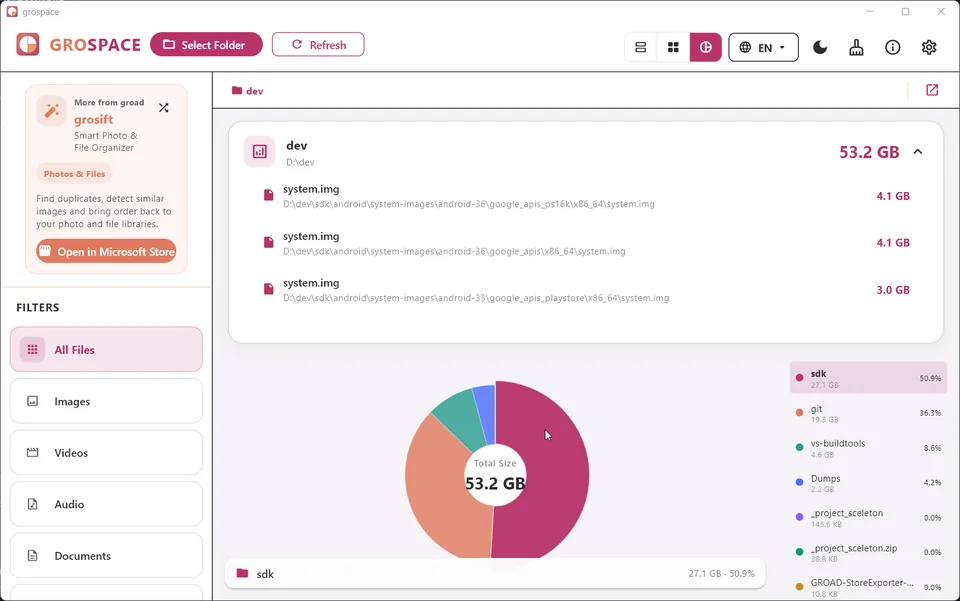Open the info about icon
The image size is (960, 601).
coord(893,47)
